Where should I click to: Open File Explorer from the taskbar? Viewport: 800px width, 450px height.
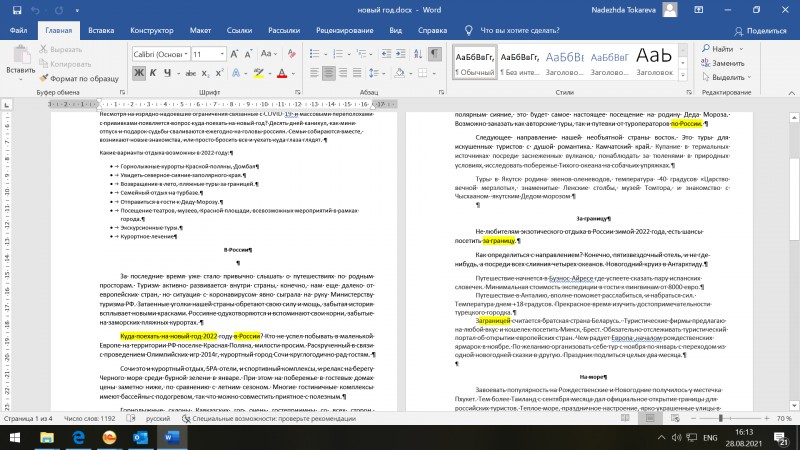click(x=47, y=438)
